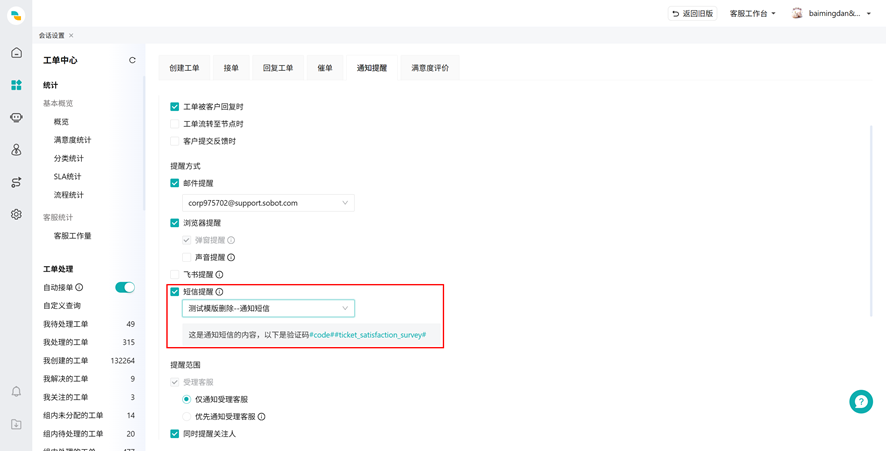
Task: Open the download tasks icon
Action: 16,424
